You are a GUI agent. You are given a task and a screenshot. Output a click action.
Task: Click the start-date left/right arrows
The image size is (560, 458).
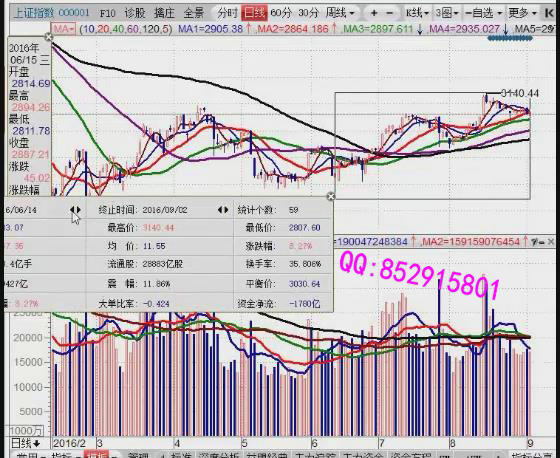click(75, 210)
